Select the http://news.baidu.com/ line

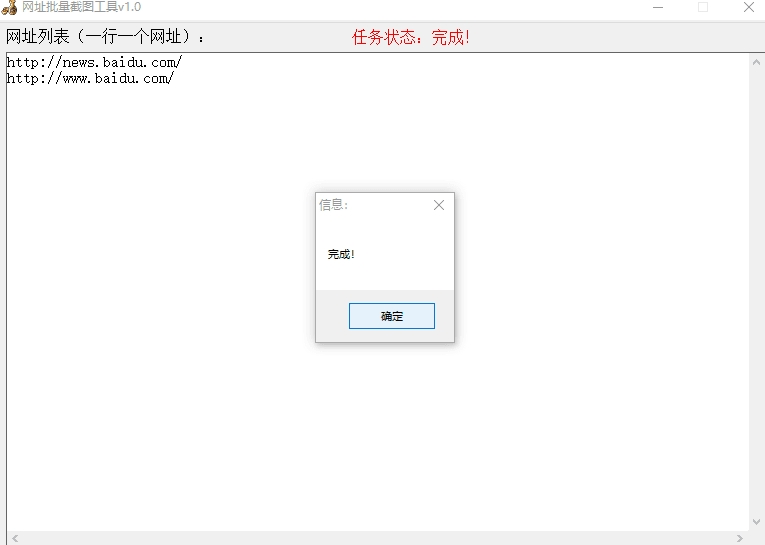click(94, 62)
